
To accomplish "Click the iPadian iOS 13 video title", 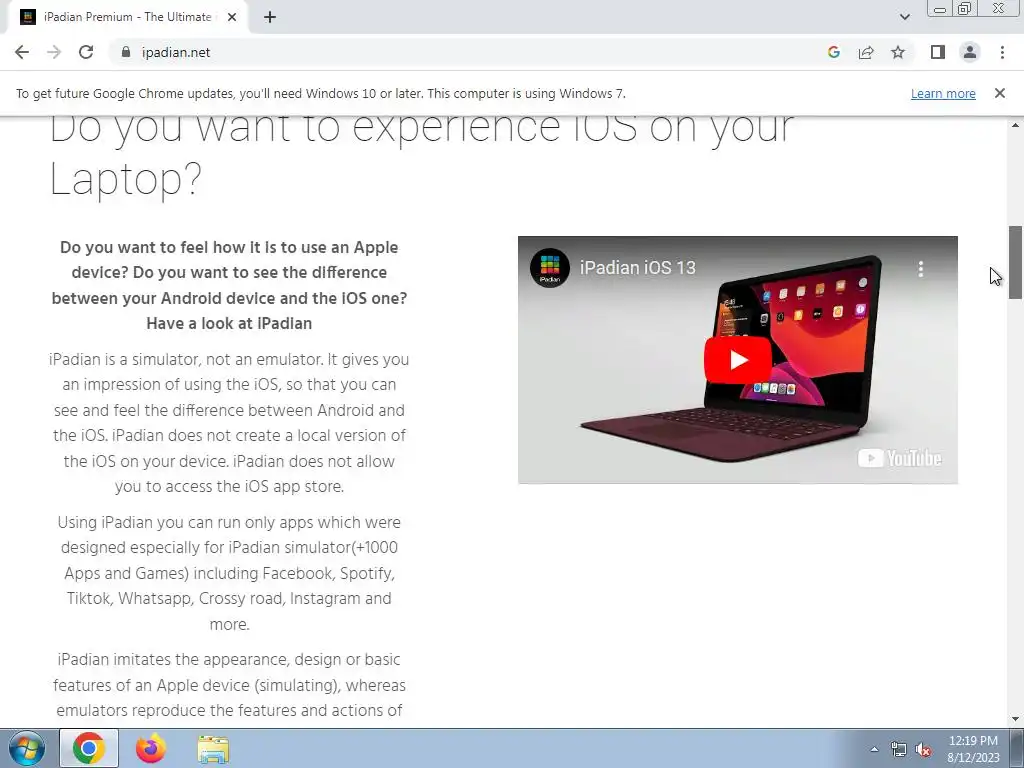I will (x=637, y=268).
